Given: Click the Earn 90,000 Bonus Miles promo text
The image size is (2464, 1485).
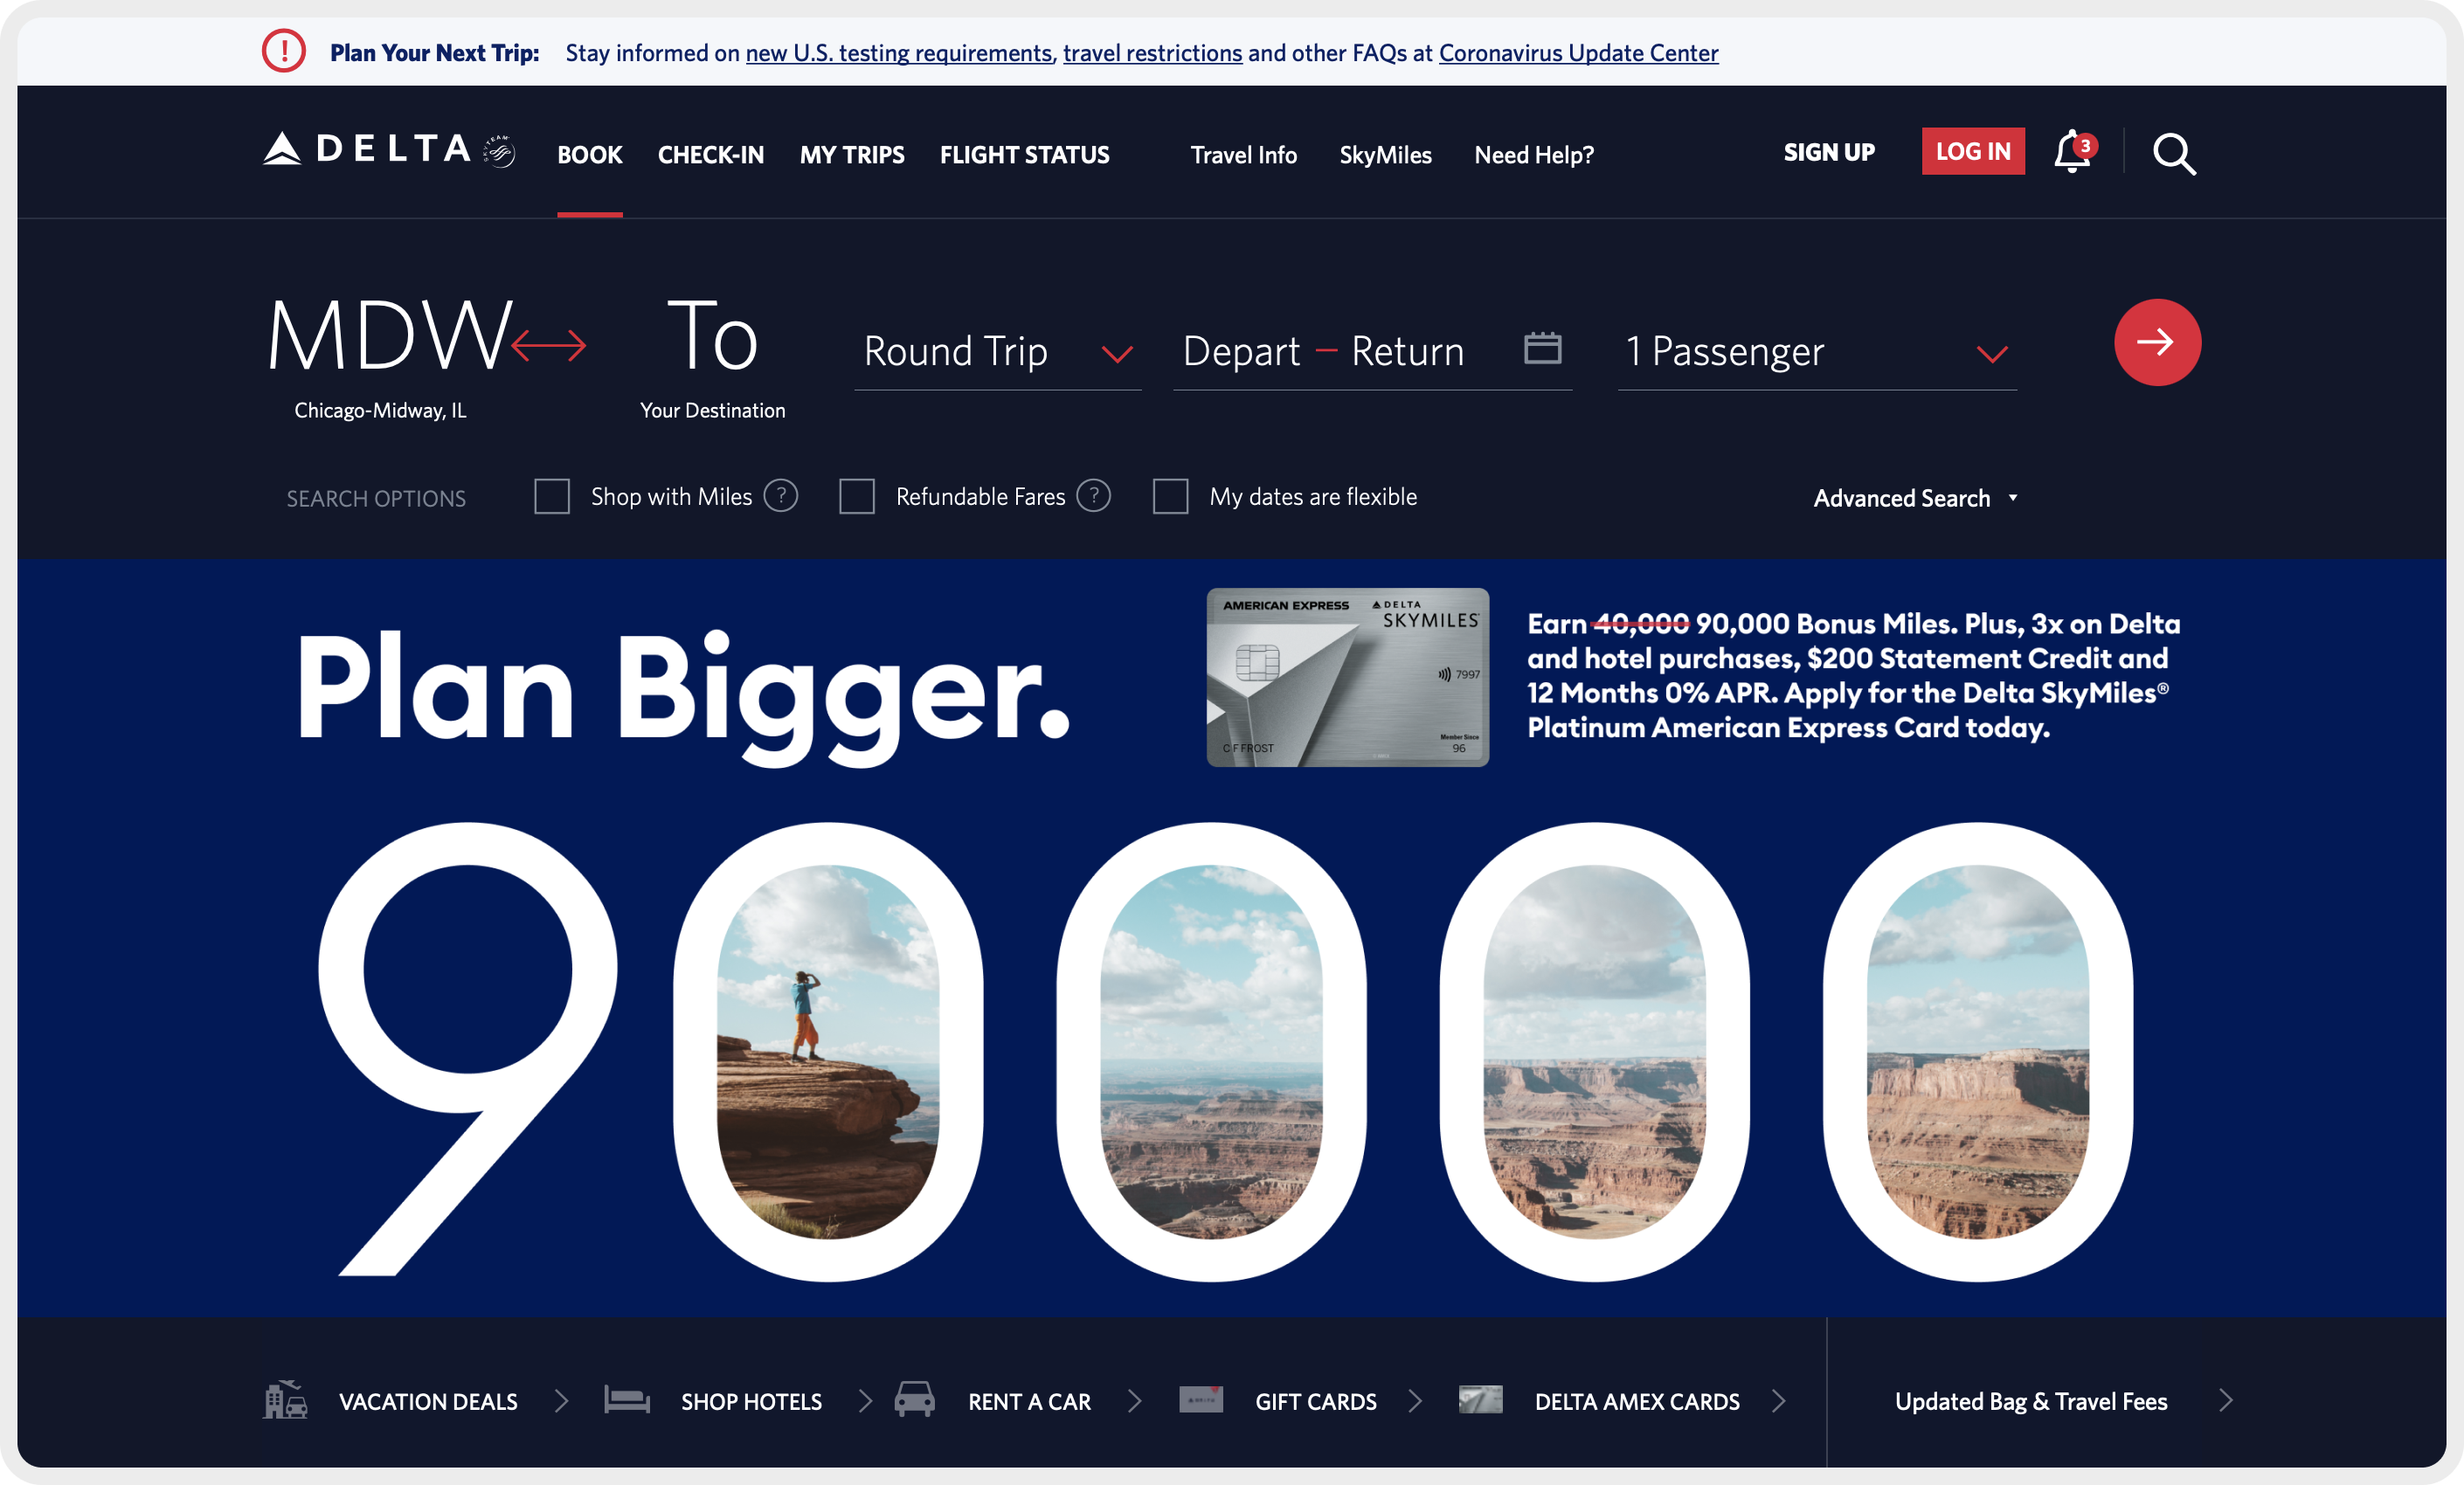Looking at the screenshot, I should click(x=1853, y=675).
